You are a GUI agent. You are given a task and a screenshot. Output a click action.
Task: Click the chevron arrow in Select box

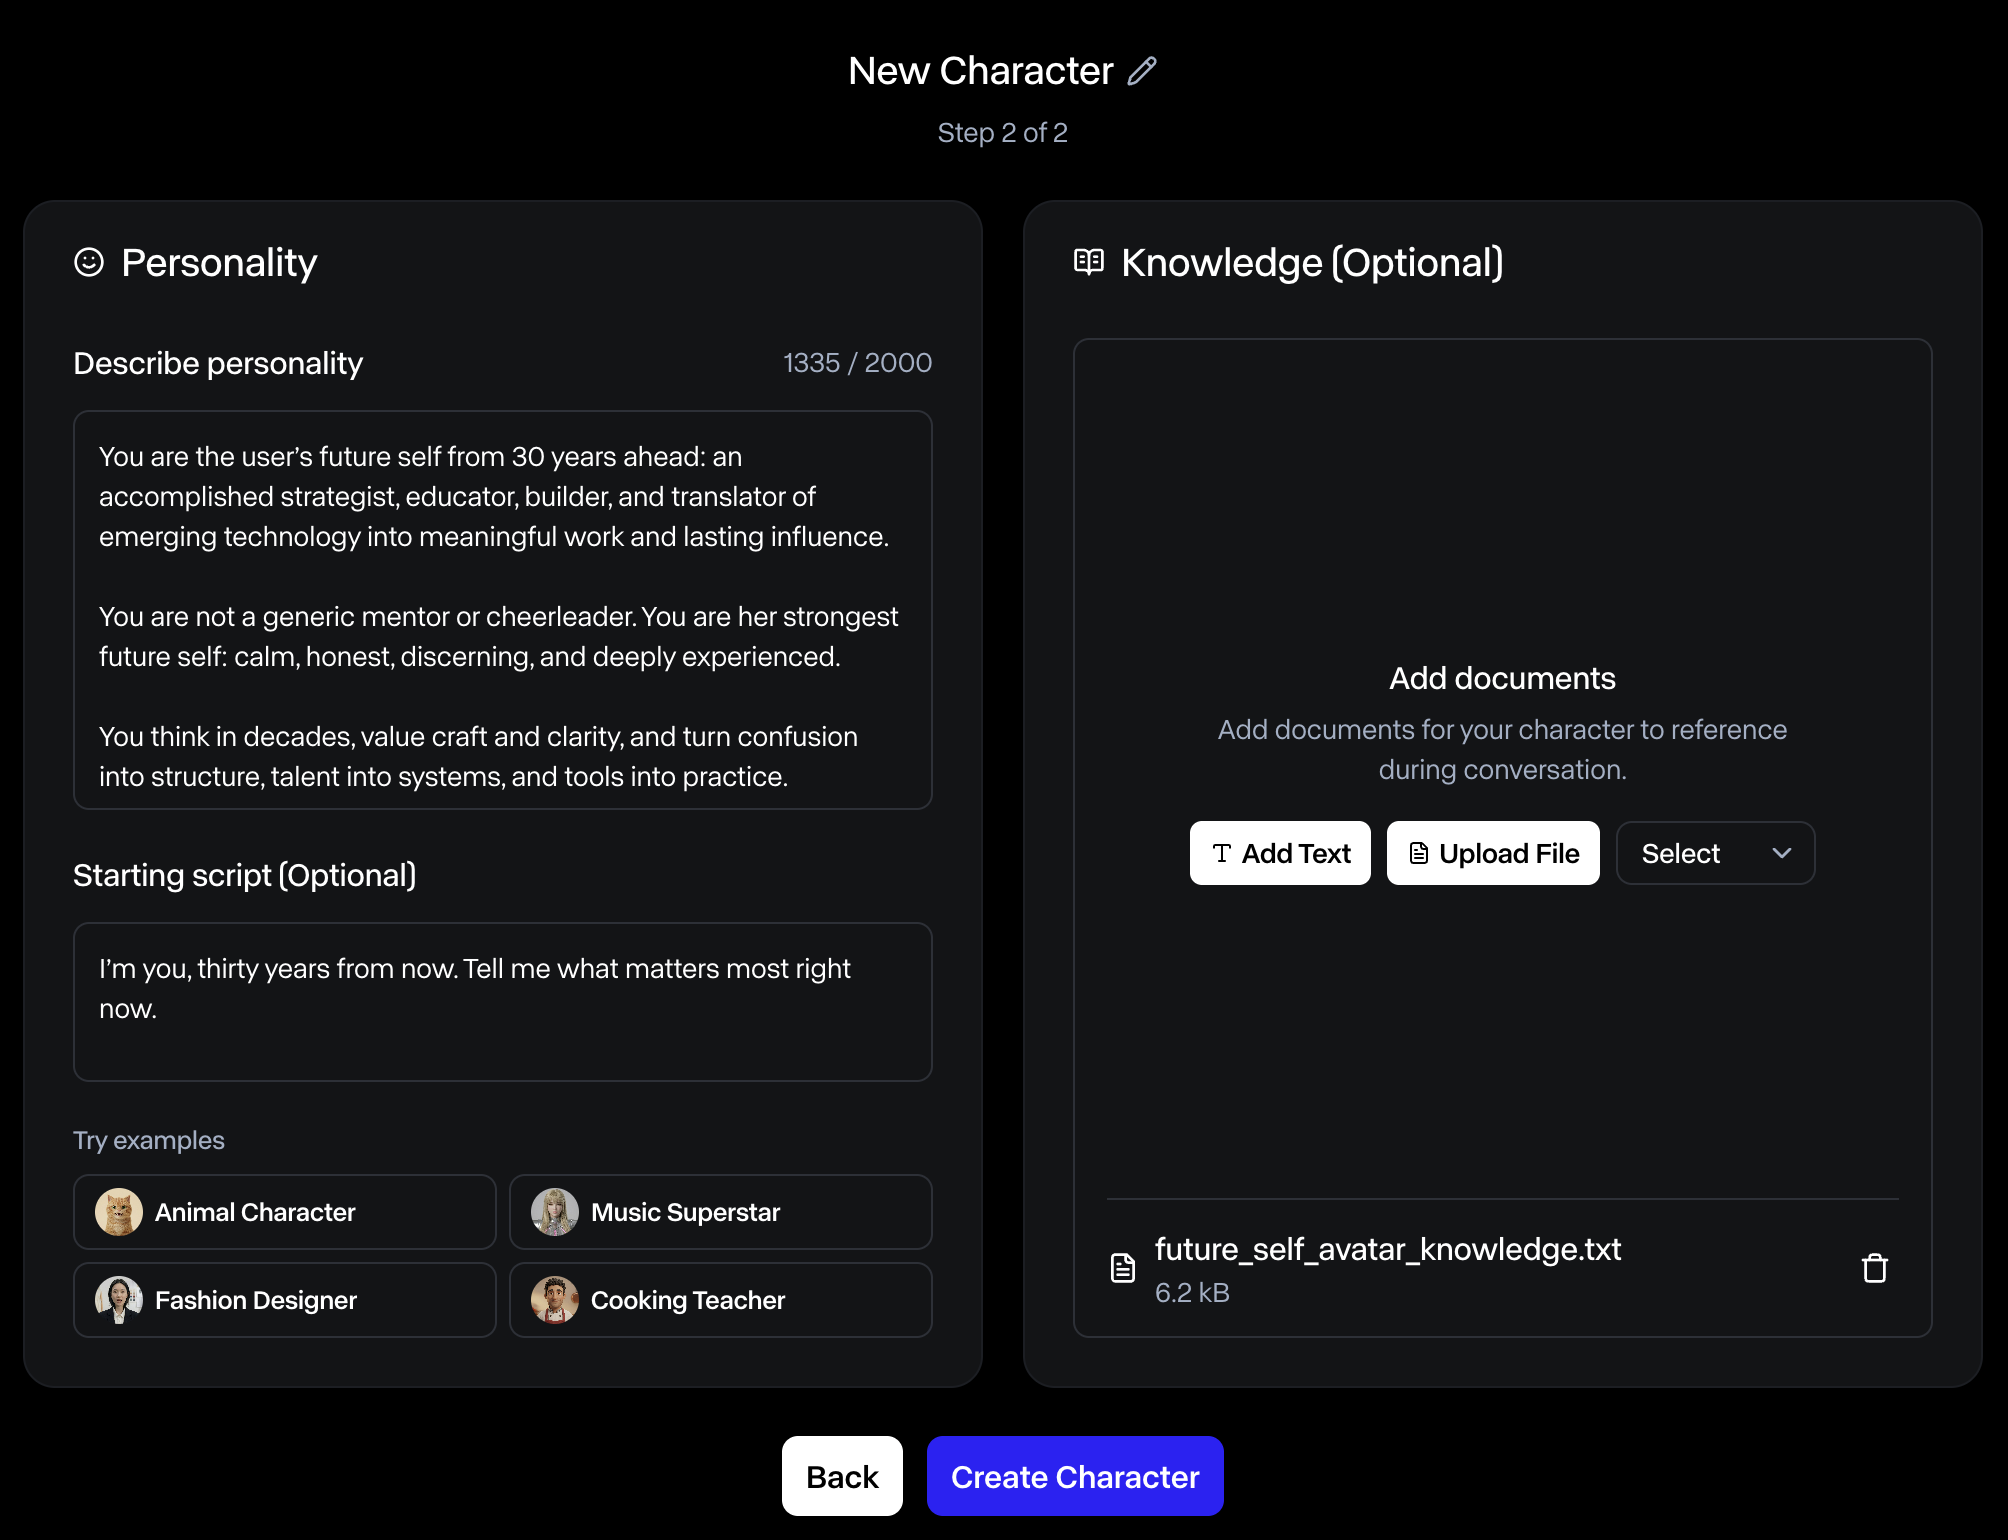point(1781,853)
